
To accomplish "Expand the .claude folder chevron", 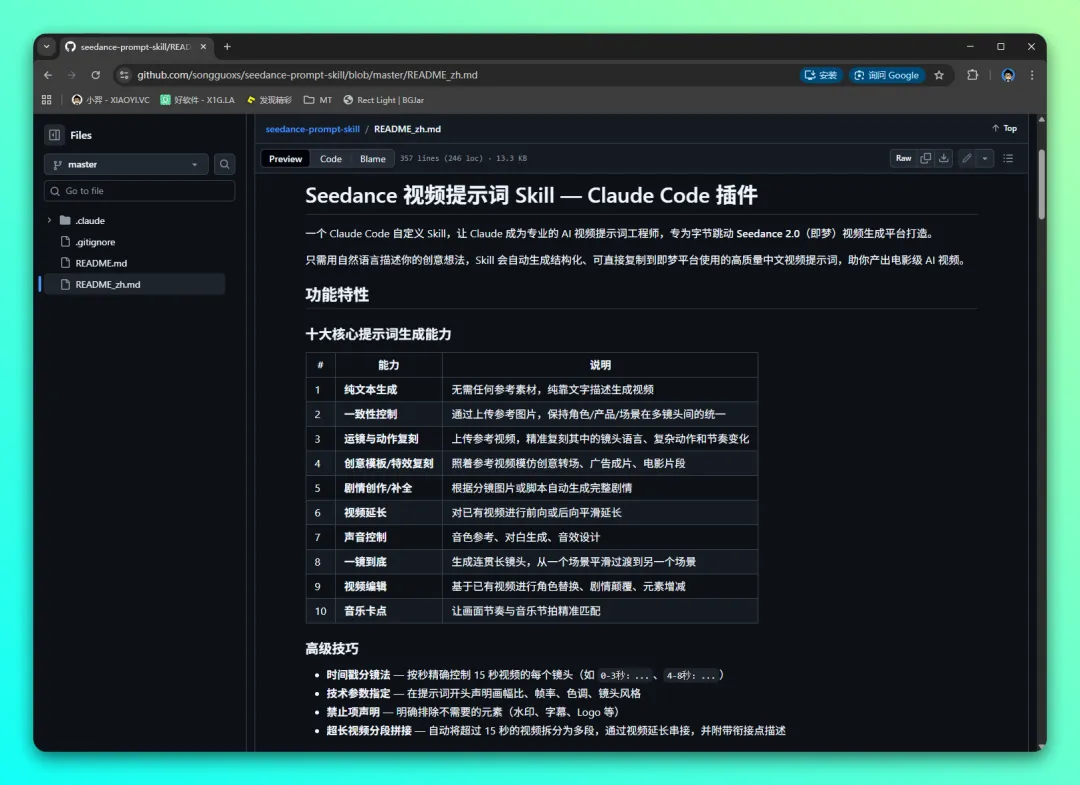I will click(49, 220).
